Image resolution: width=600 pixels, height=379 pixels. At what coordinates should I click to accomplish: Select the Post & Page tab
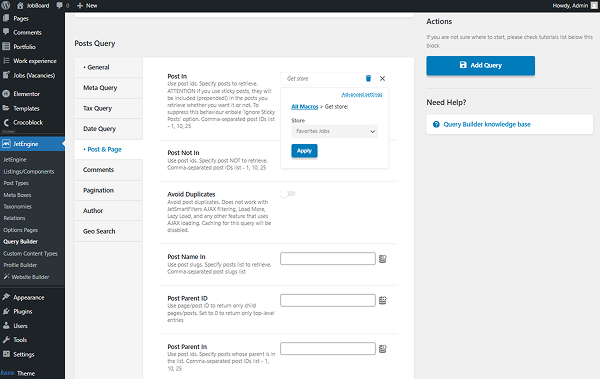point(108,149)
